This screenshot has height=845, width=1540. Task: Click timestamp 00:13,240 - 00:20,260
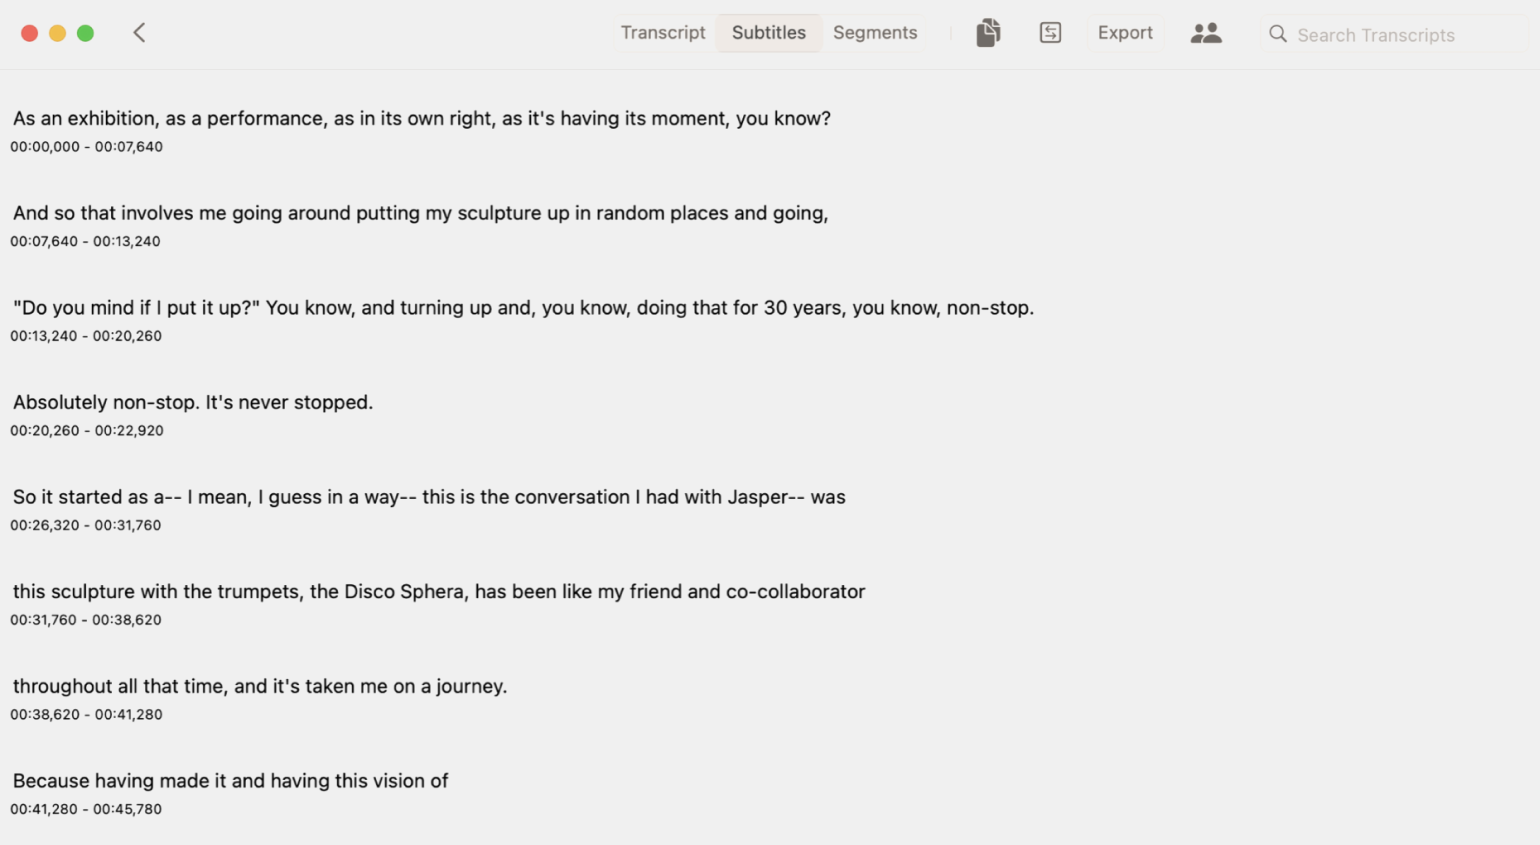click(86, 336)
